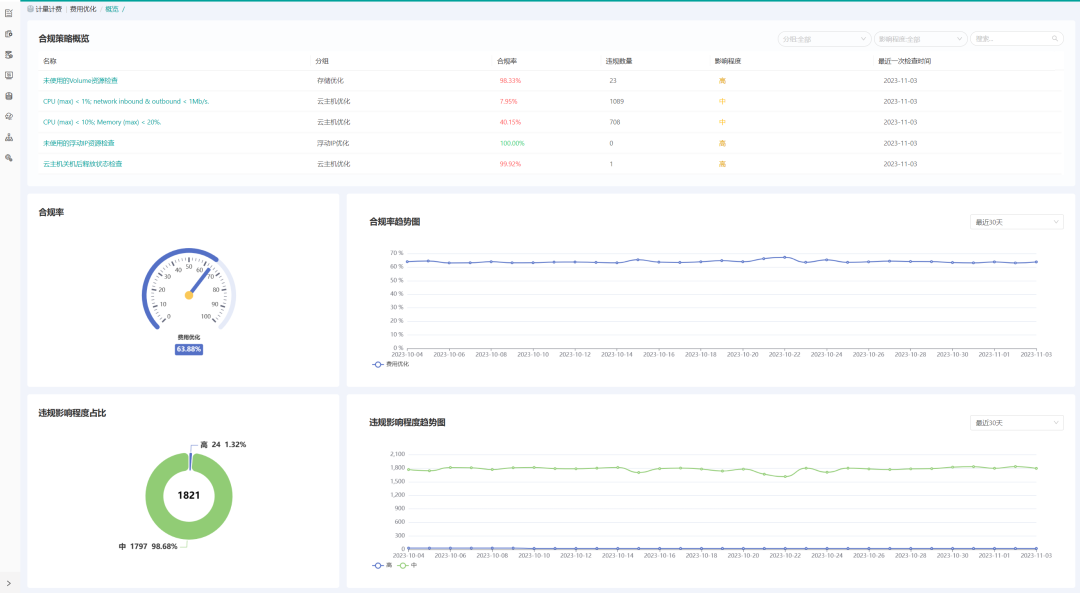Expand the sidebar with the bottom arrow
1080x593 pixels.
tap(8, 583)
